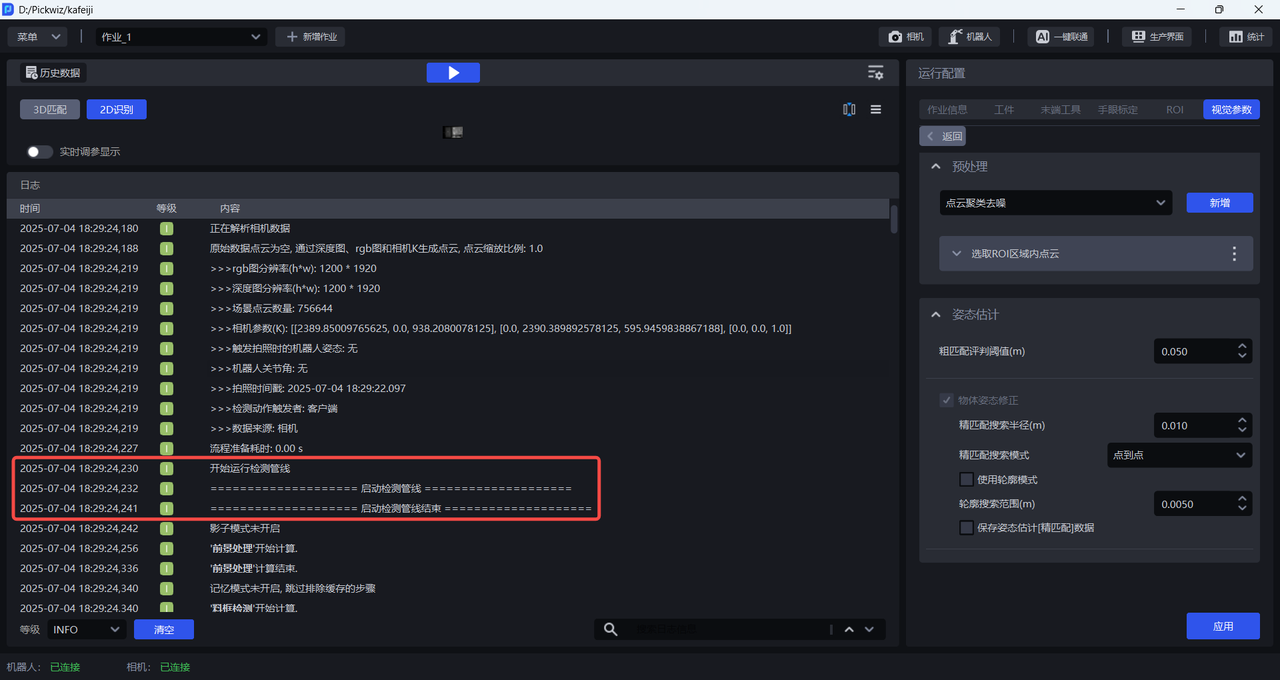Check 保存姿态估计[精匹配]数据 option
Image resolution: width=1280 pixels, height=680 pixels.
pyautogui.click(x=966, y=528)
